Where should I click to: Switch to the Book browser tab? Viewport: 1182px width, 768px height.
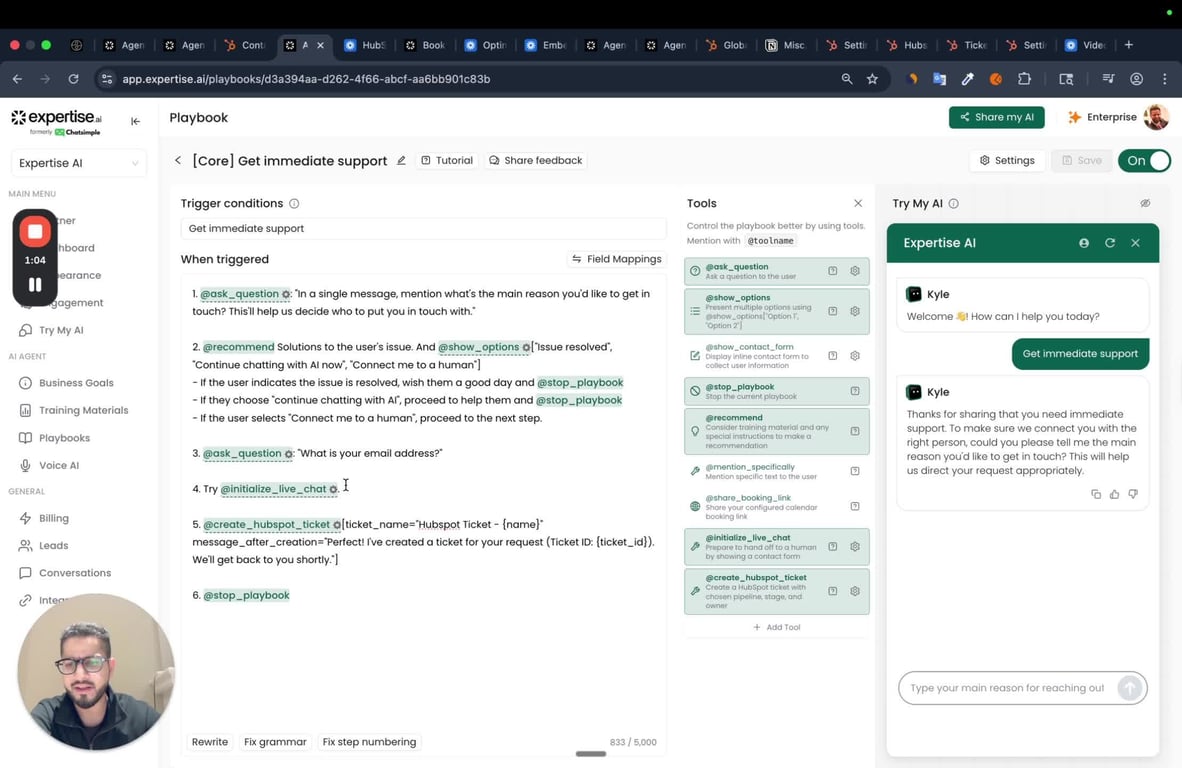click(x=425, y=45)
